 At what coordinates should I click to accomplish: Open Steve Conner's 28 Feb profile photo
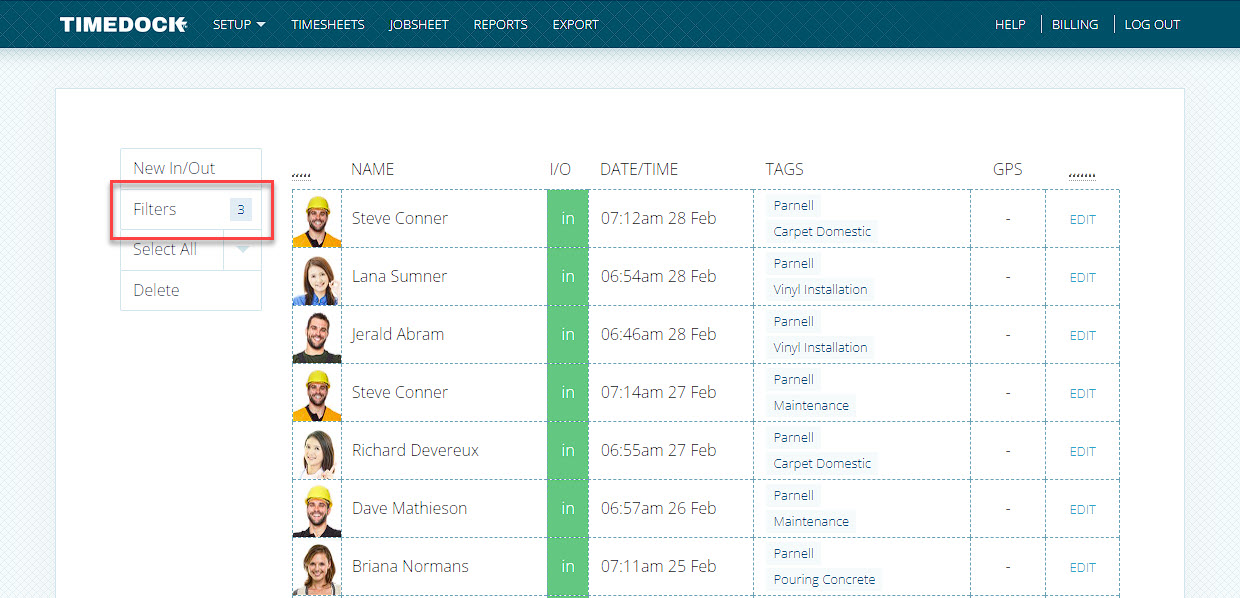point(317,220)
